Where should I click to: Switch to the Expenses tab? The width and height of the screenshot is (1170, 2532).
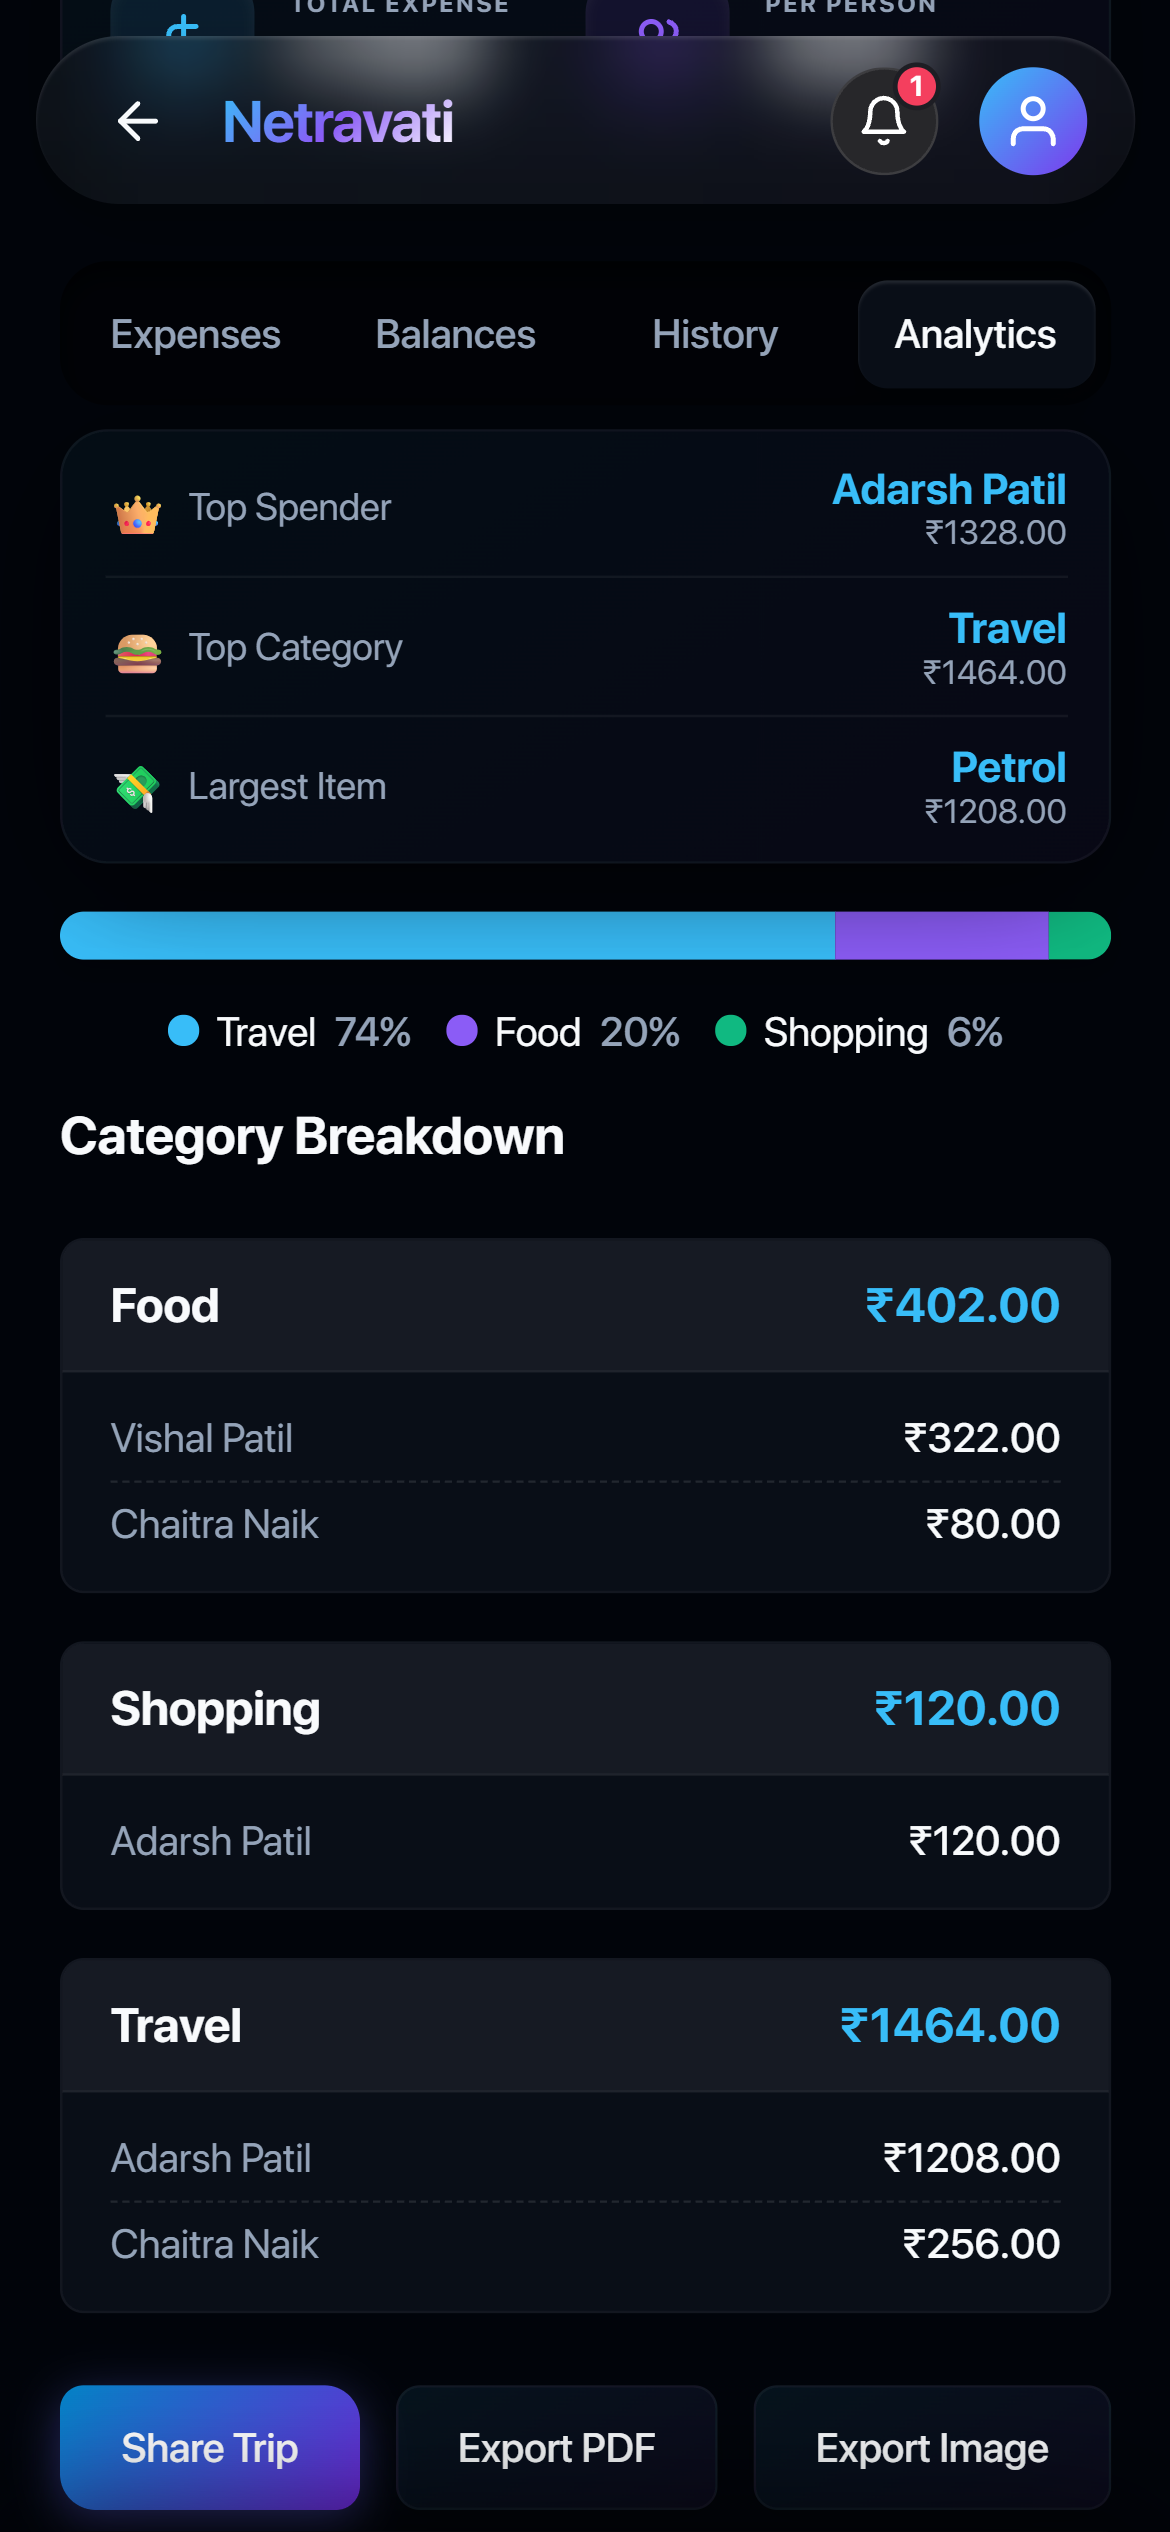[x=196, y=334]
